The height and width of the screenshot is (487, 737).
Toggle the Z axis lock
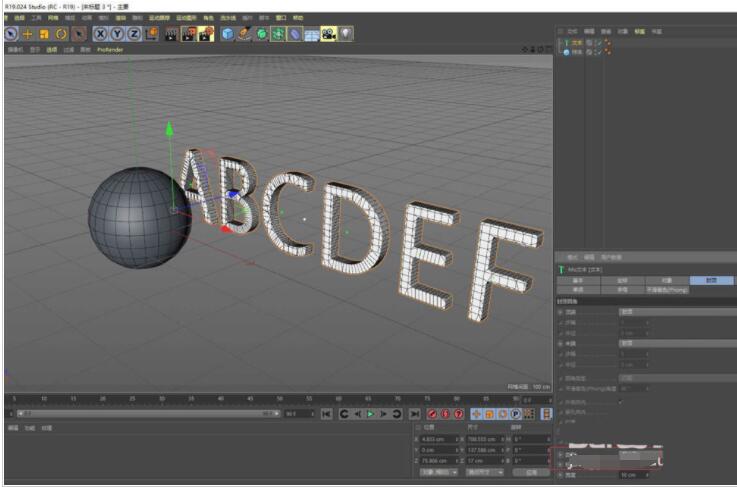(x=133, y=34)
